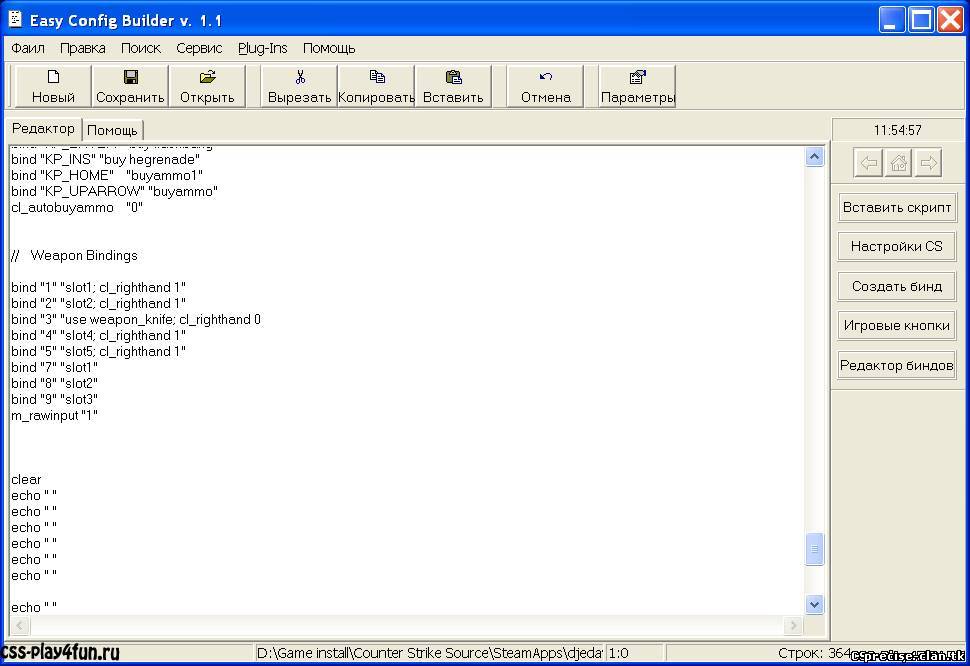The height and width of the screenshot is (666, 970).
Task: Switch to the Помощь tab
Action: (112, 130)
